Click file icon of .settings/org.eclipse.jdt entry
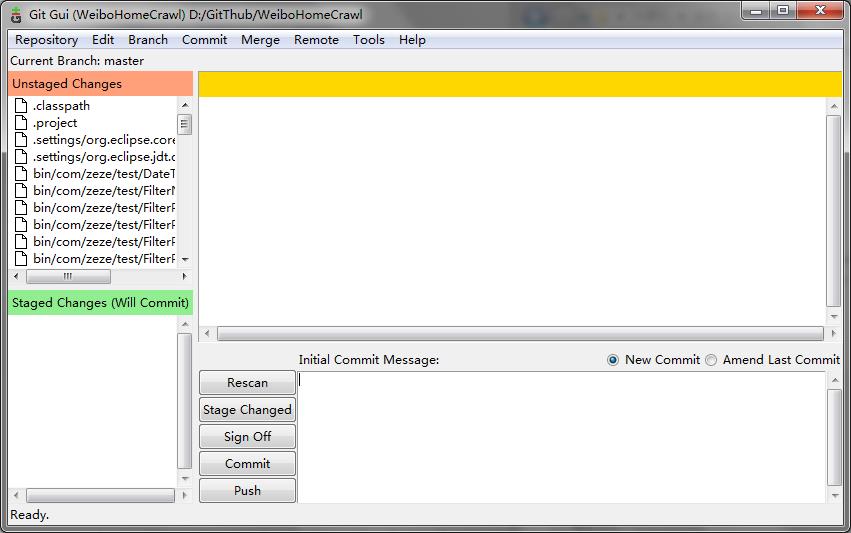This screenshot has width=851, height=533. (21, 156)
